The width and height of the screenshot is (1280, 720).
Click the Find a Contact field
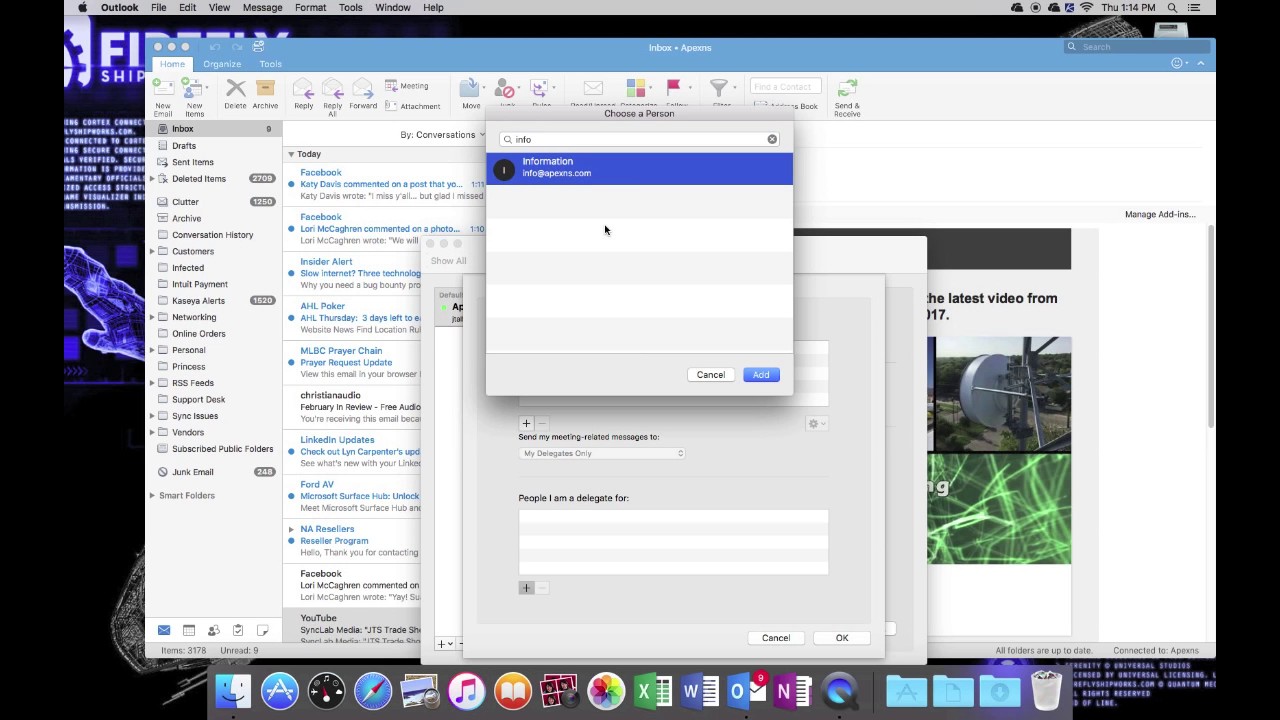pyautogui.click(x=786, y=87)
